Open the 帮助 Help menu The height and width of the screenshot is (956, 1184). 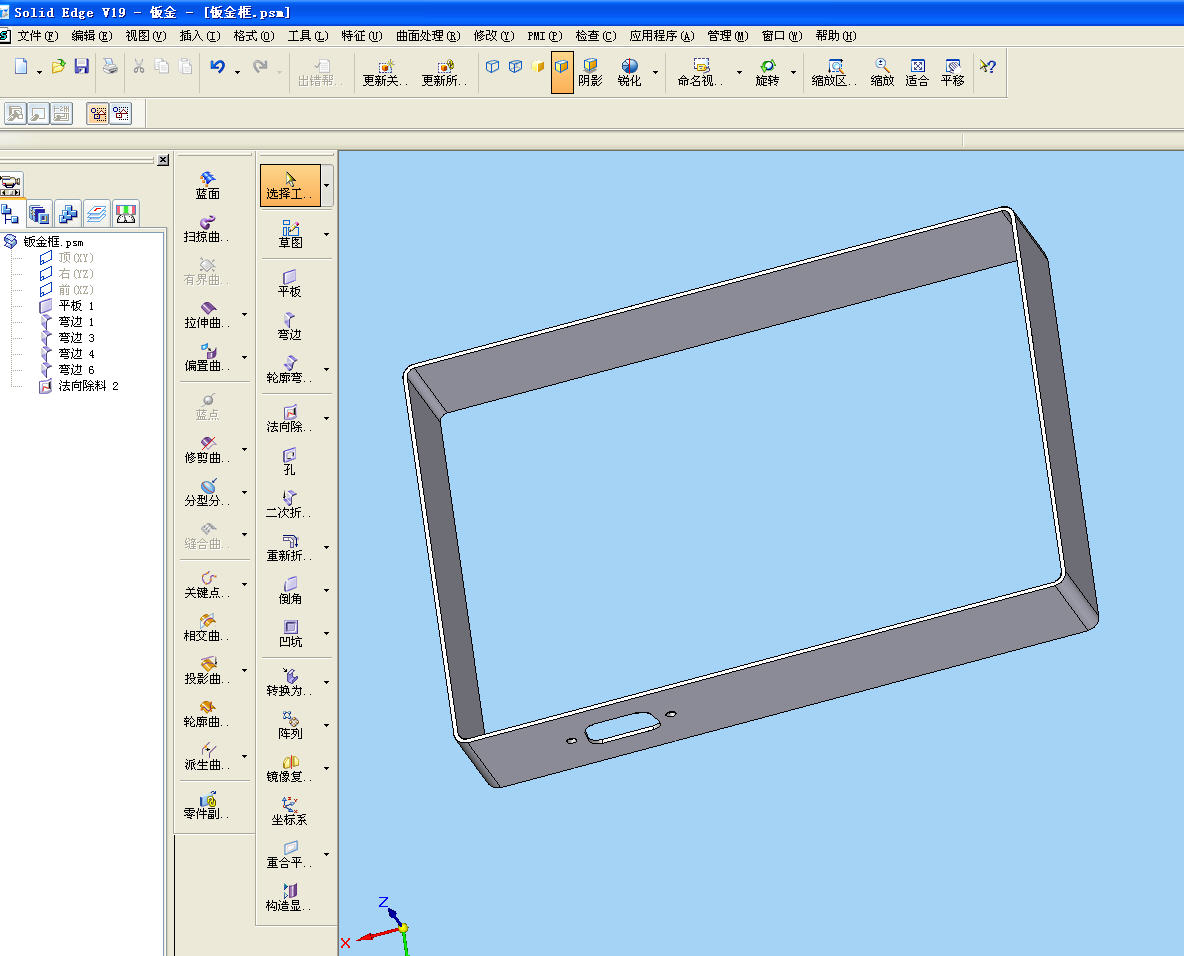click(836, 35)
